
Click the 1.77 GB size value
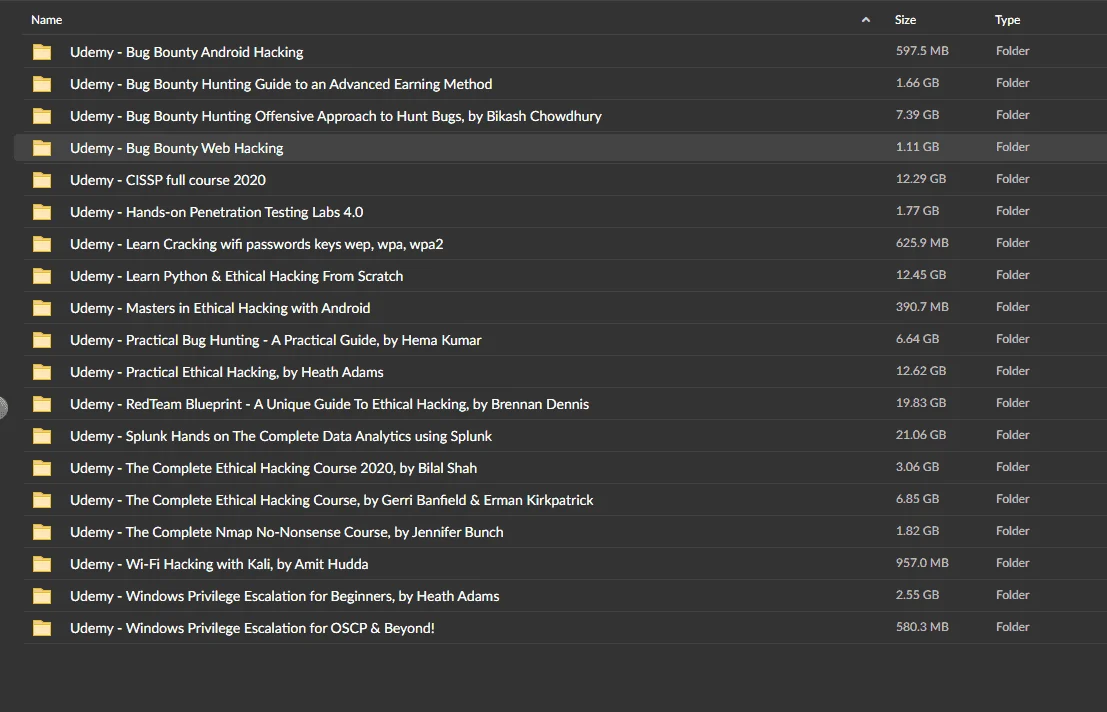pos(917,210)
